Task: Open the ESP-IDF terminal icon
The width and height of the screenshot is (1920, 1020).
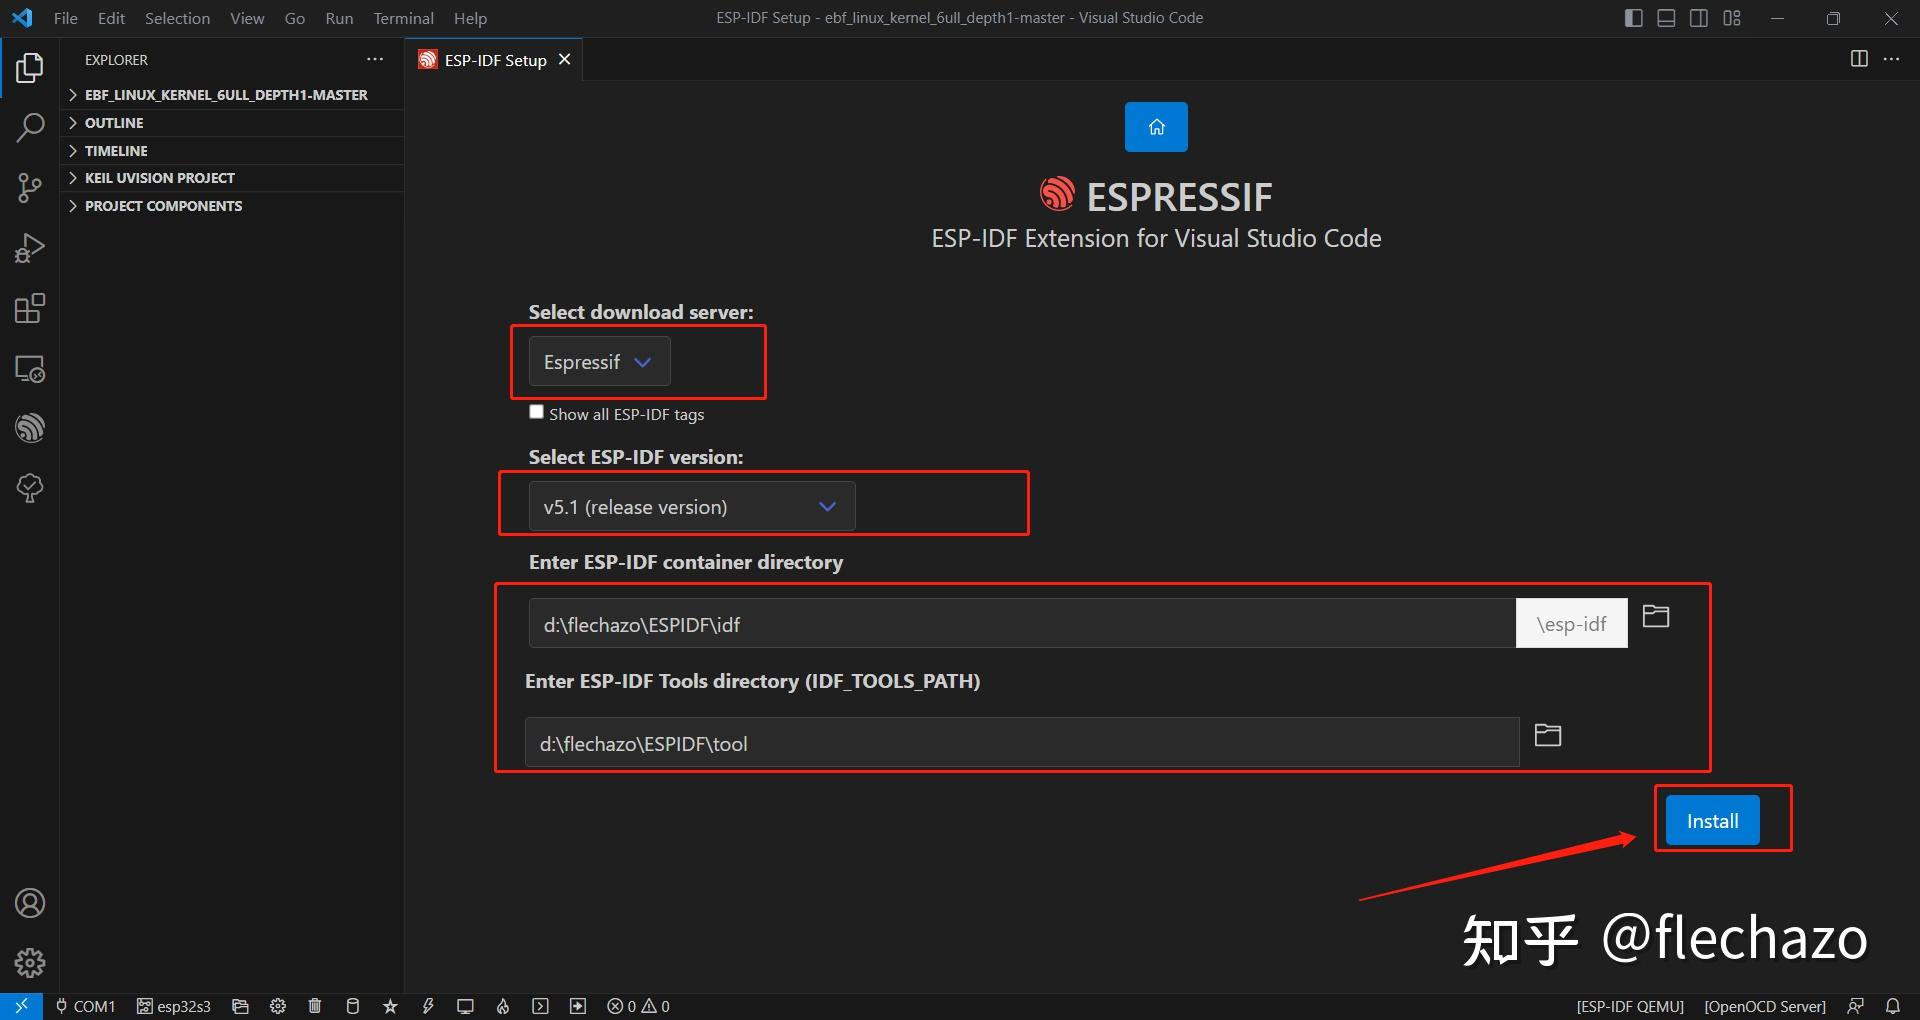Action: click(540, 1006)
